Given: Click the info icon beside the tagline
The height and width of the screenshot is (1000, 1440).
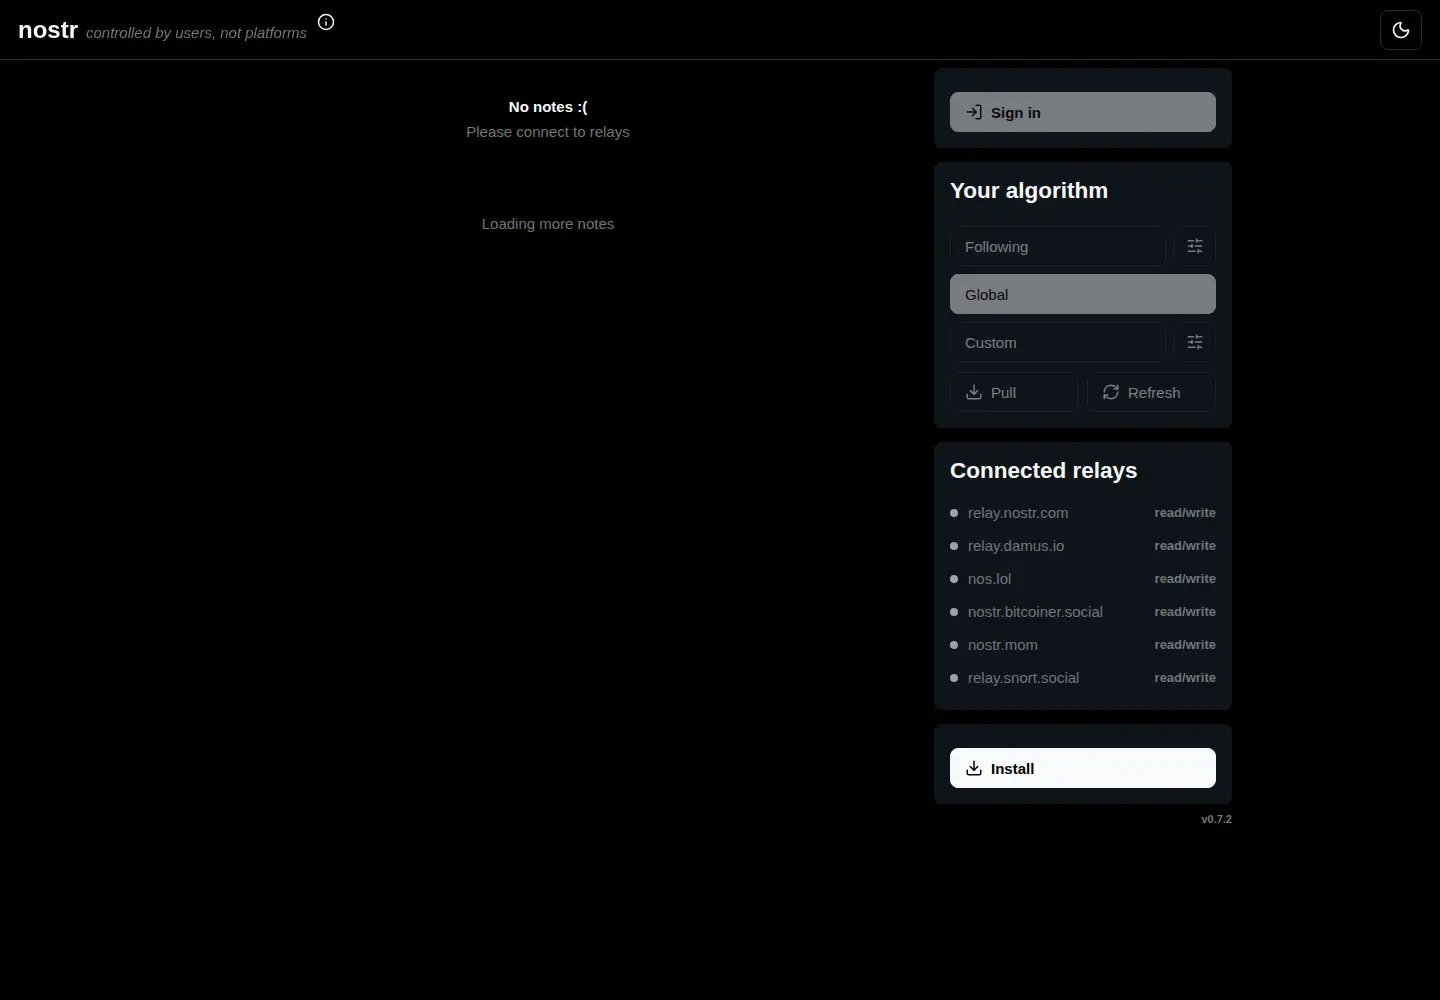Looking at the screenshot, I should coord(326,22).
